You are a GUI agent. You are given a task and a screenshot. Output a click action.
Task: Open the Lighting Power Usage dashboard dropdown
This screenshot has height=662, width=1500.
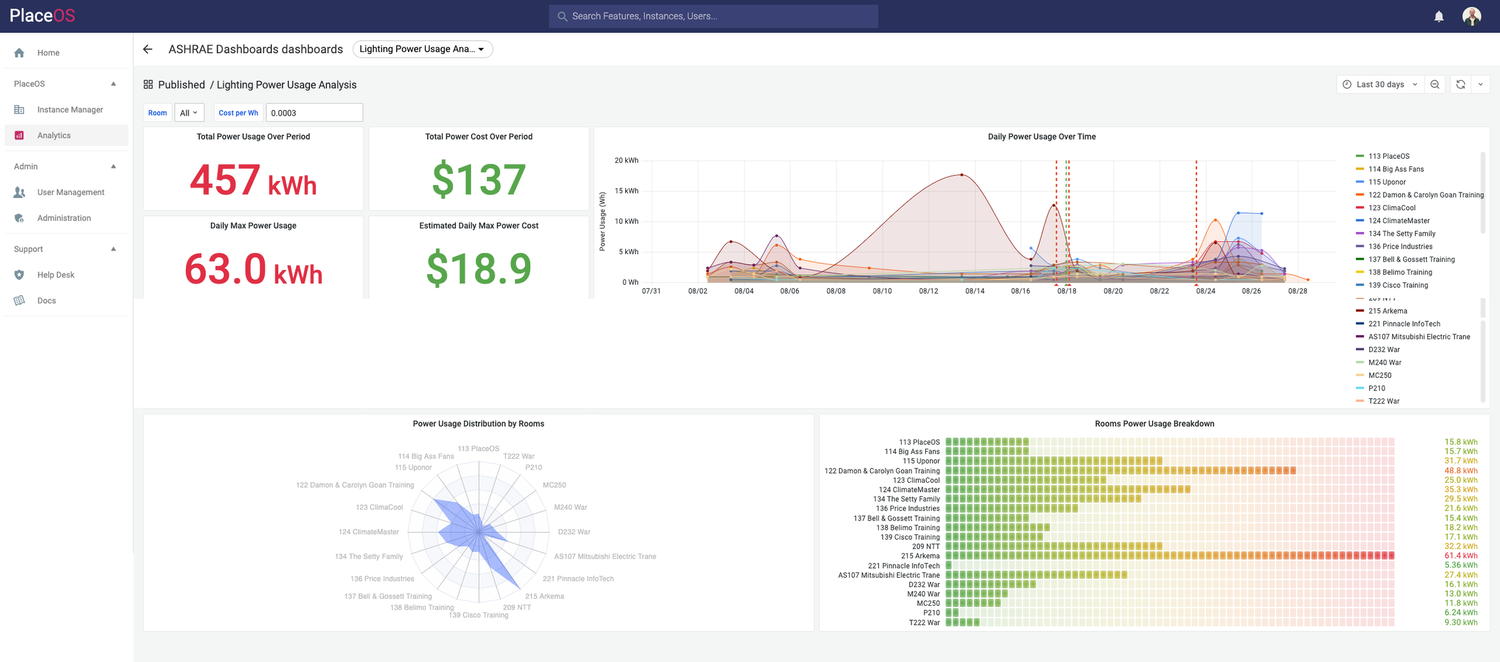[x=422, y=49]
